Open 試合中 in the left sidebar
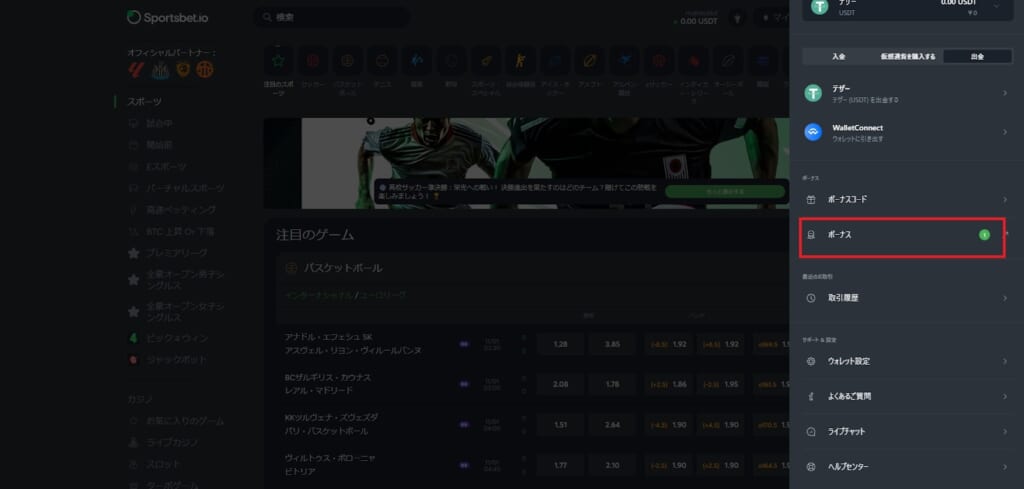This screenshot has height=489, width=1024. (x=159, y=123)
